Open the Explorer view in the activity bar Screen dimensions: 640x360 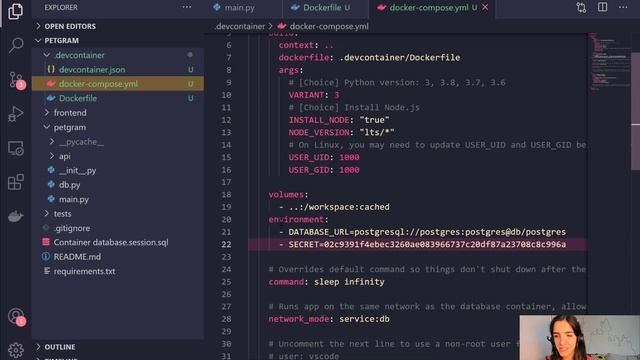point(16,11)
